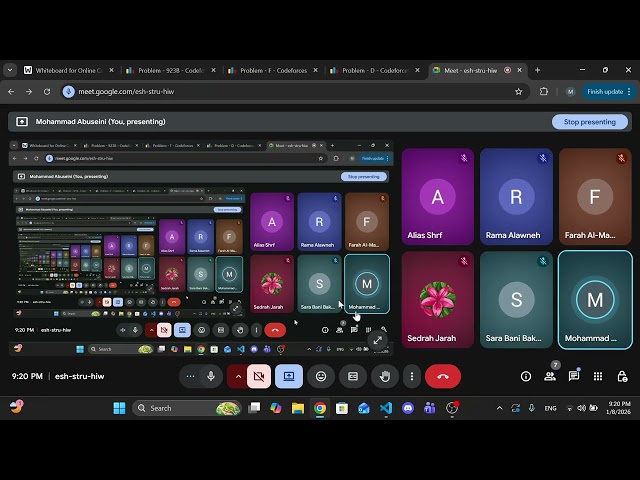Expand video settings arrow beside camera
640x480 pixels.
point(238,376)
